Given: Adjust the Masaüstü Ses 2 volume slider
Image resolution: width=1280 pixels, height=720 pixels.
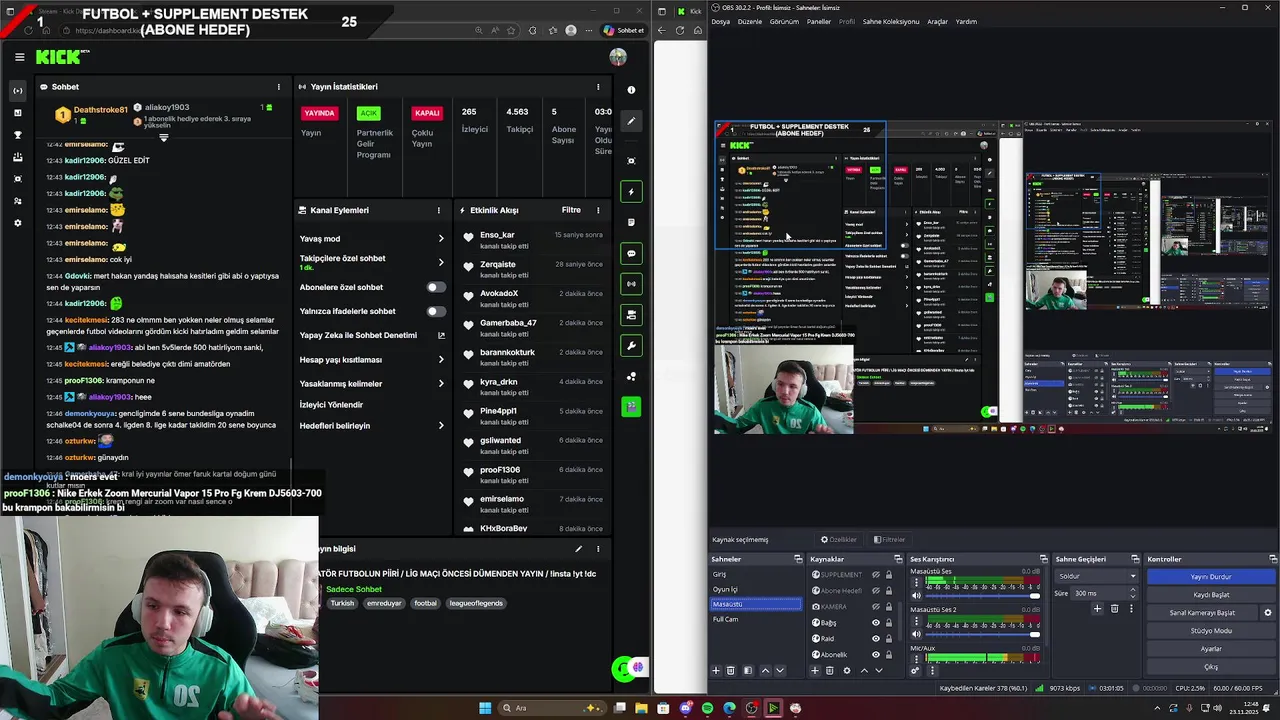Looking at the screenshot, I should tap(982, 634).
